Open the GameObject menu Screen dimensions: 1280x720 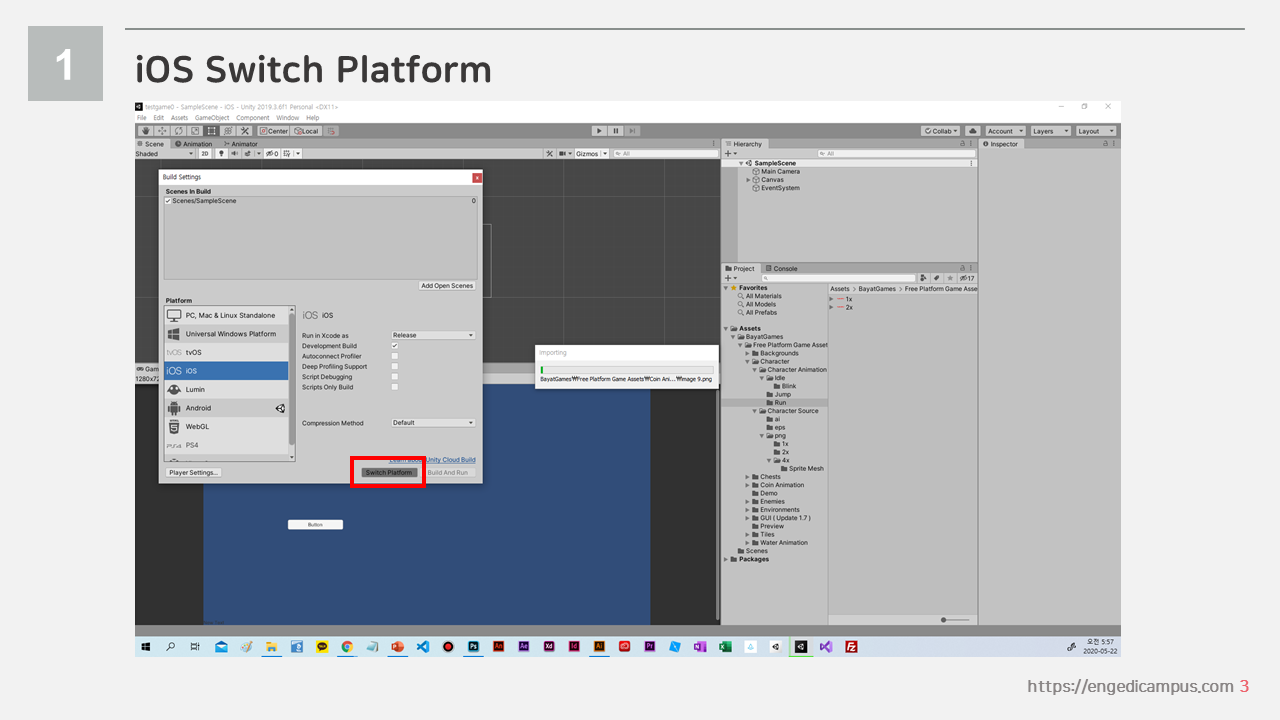[212, 118]
